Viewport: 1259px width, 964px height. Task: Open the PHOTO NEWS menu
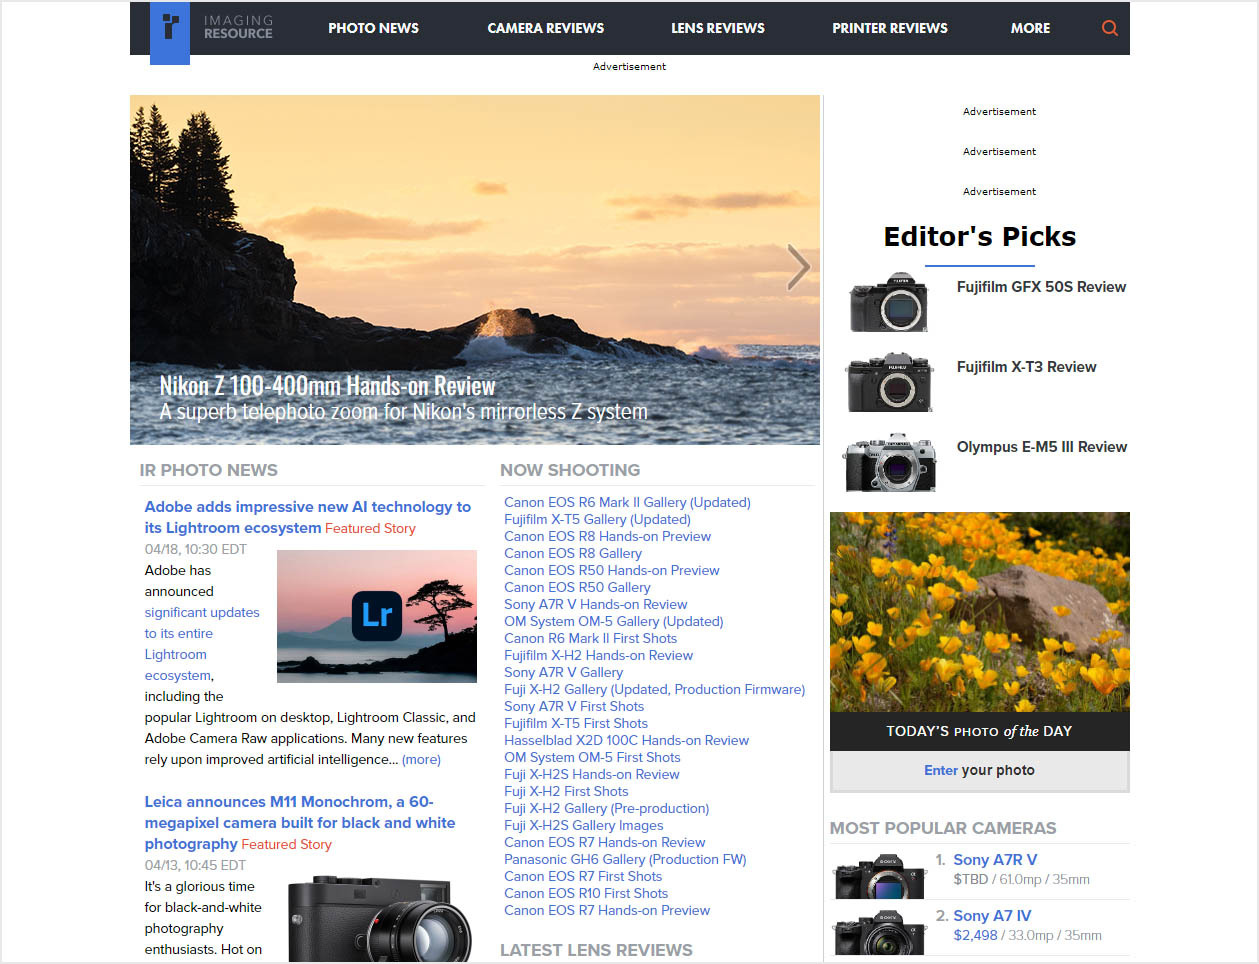pyautogui.click(x=373, y=28)
